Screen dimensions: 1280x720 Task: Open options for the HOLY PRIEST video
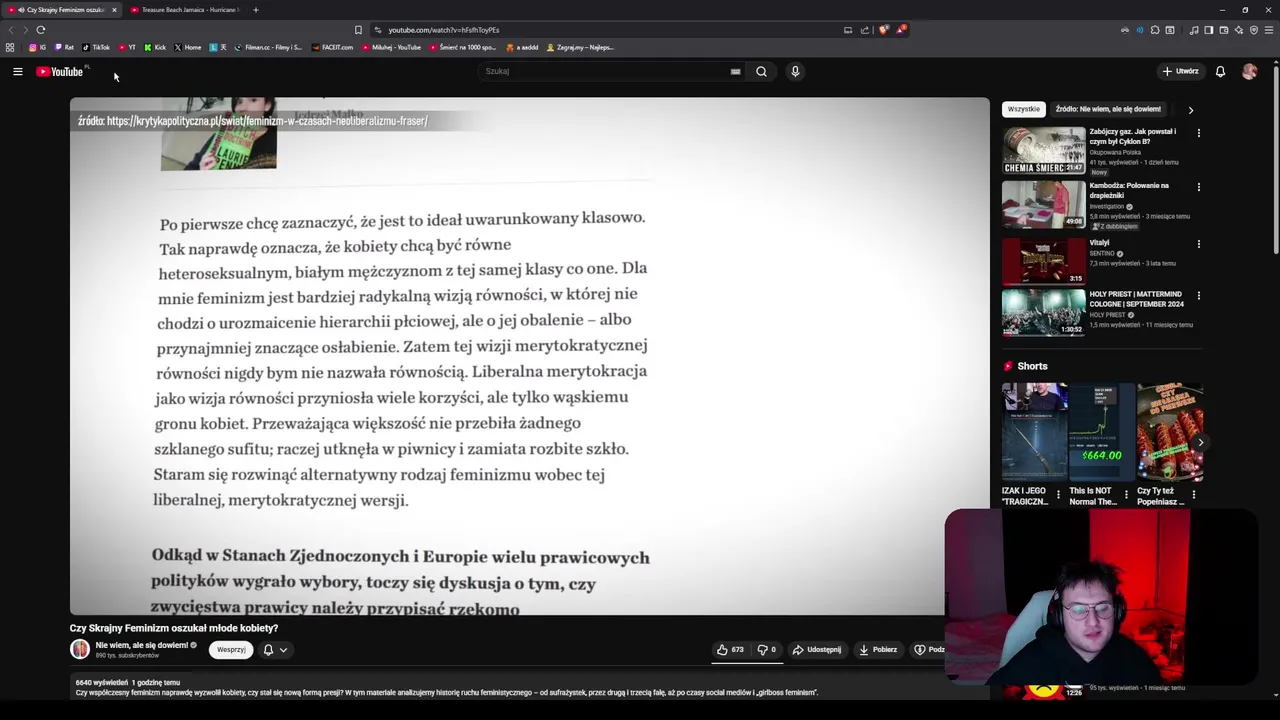click(x=1199, y=296)
